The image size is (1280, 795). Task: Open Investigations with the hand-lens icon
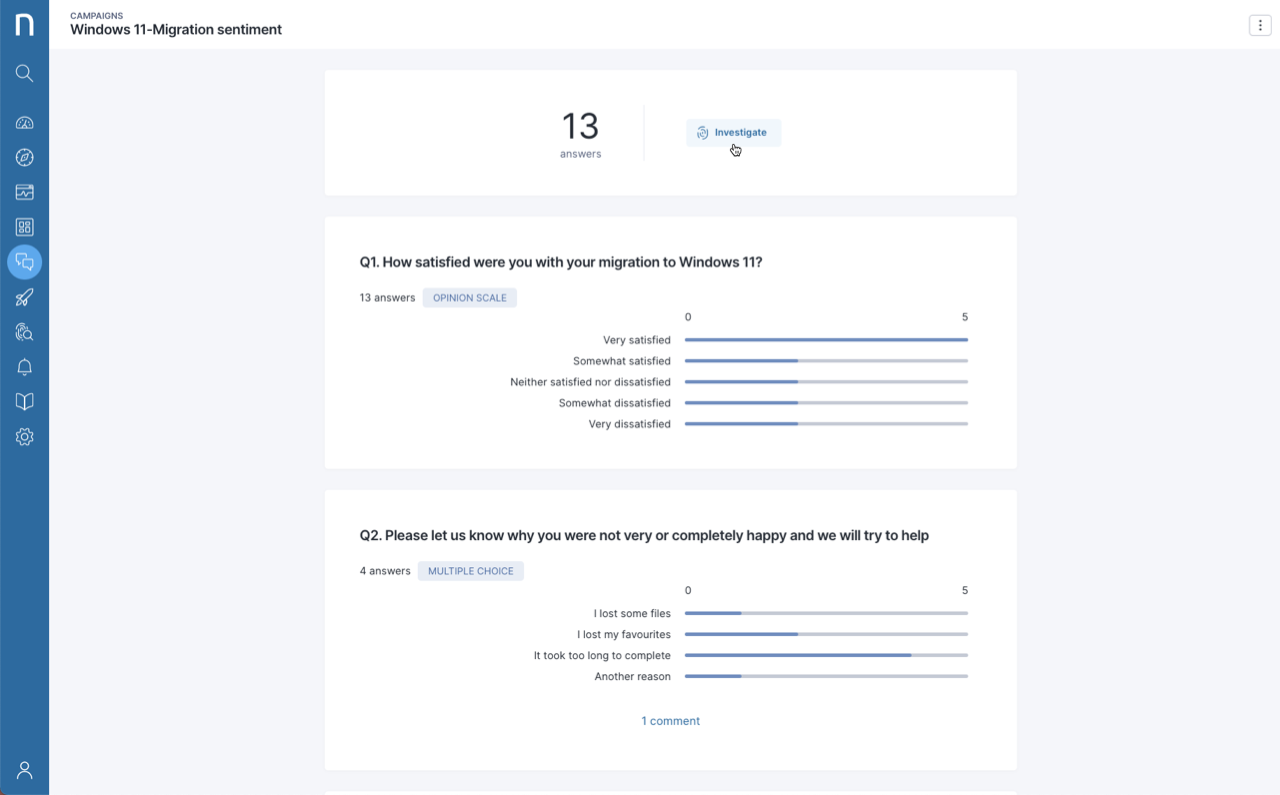point(24,332)
